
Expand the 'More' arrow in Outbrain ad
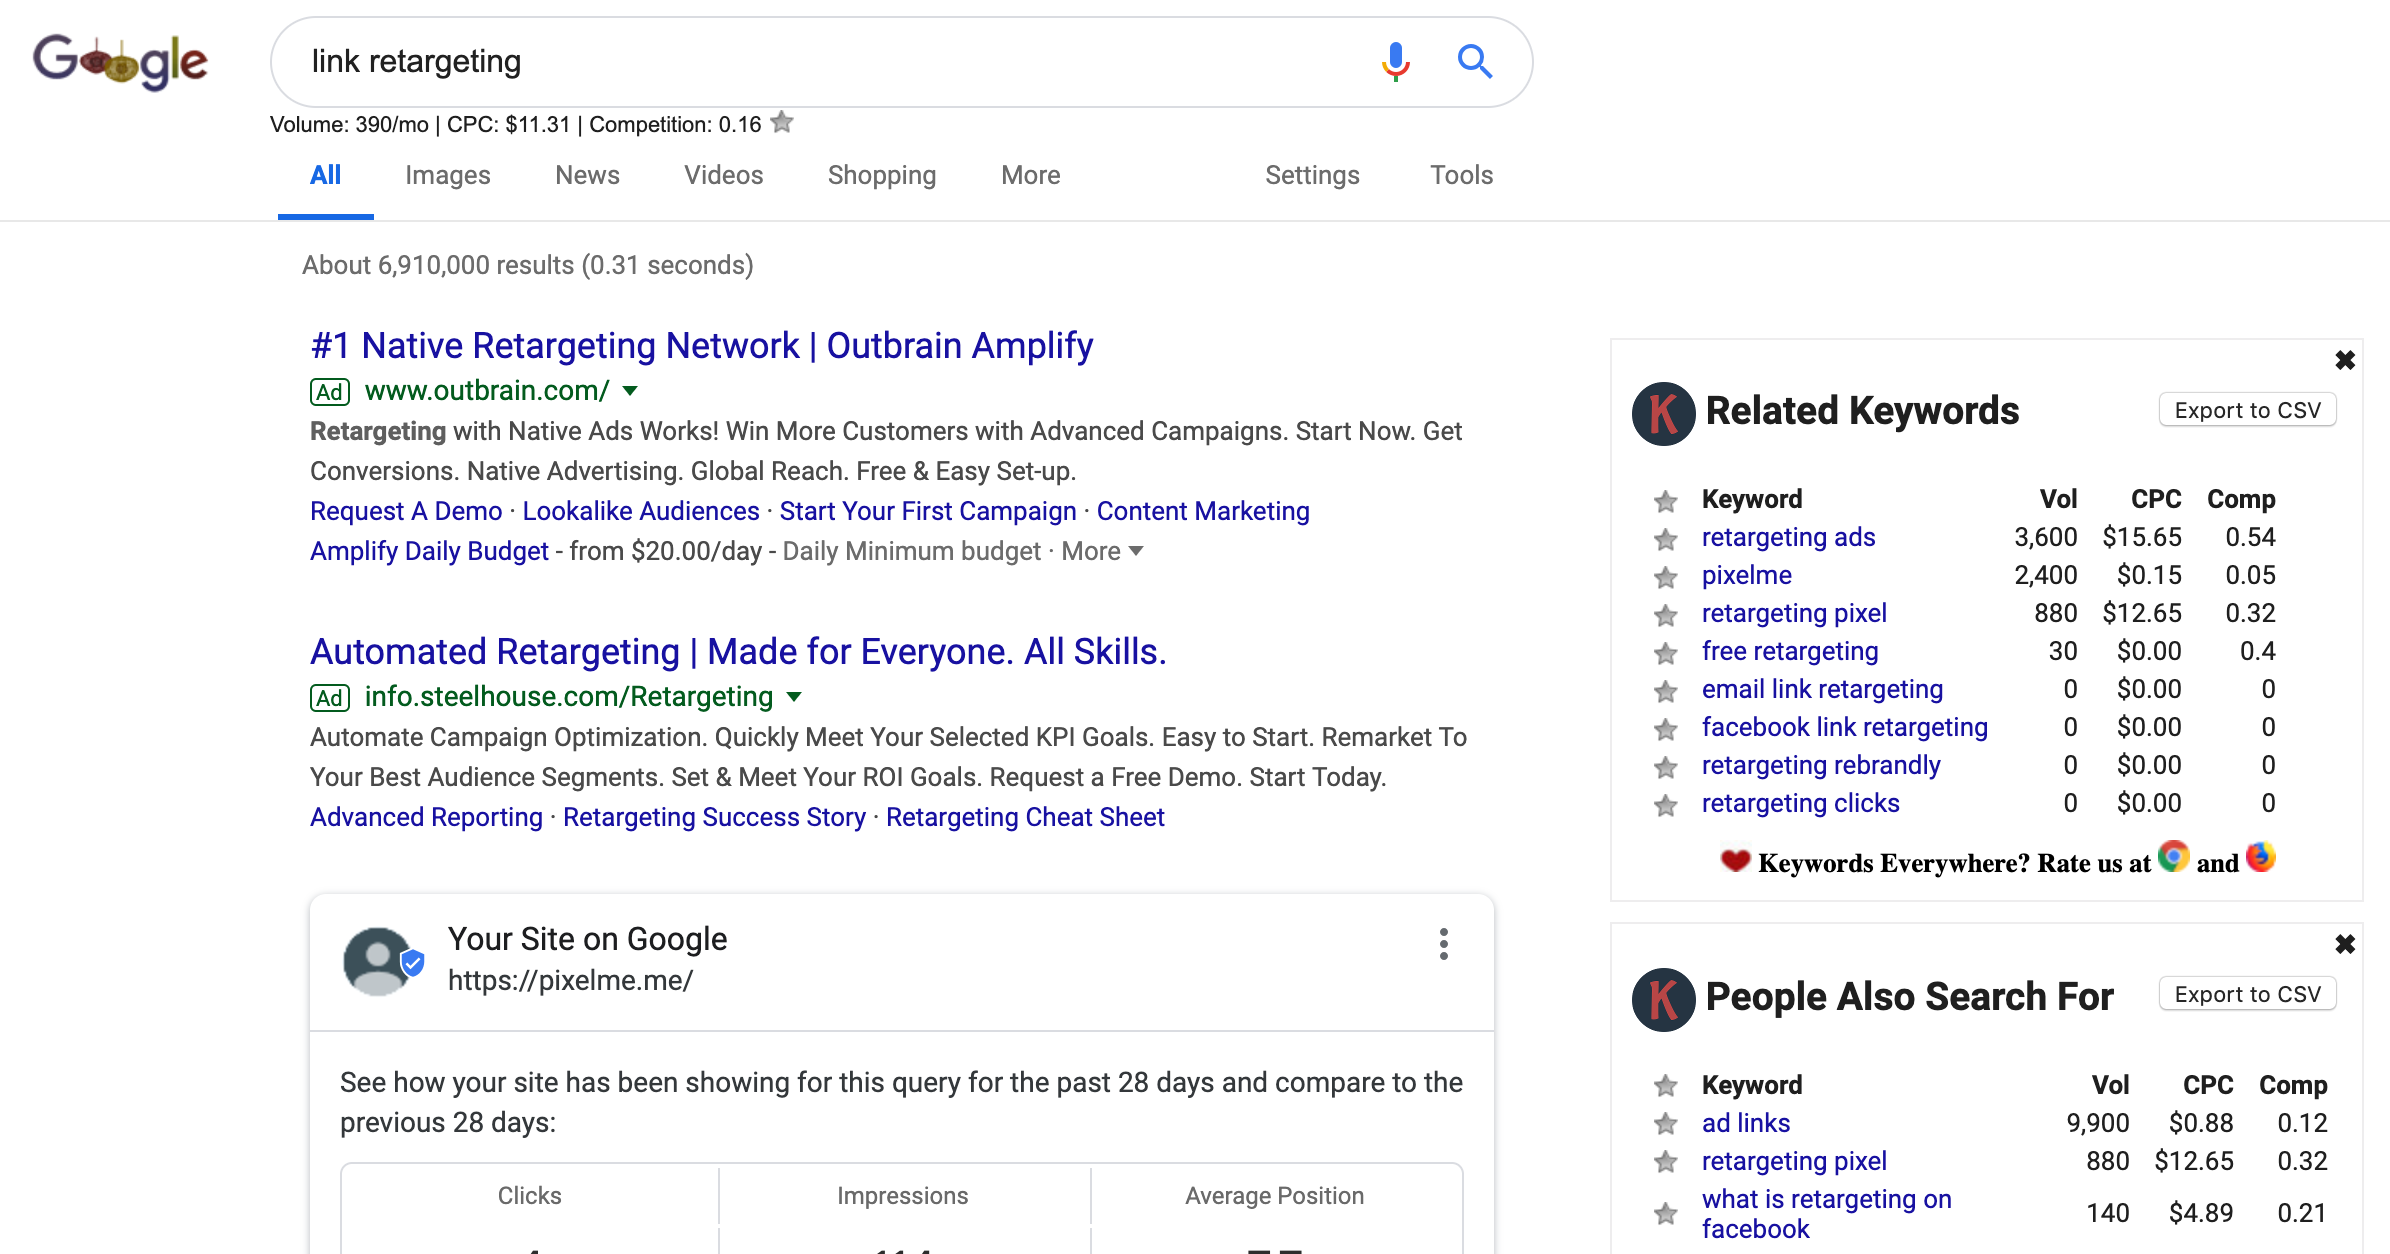(1135, 551)
